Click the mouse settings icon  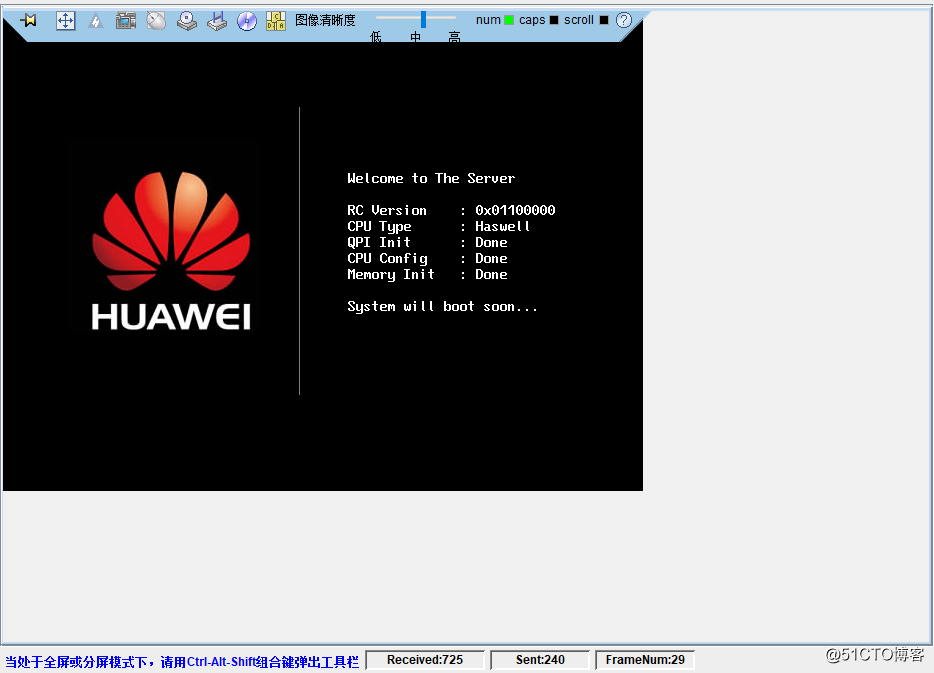[156, 21]
